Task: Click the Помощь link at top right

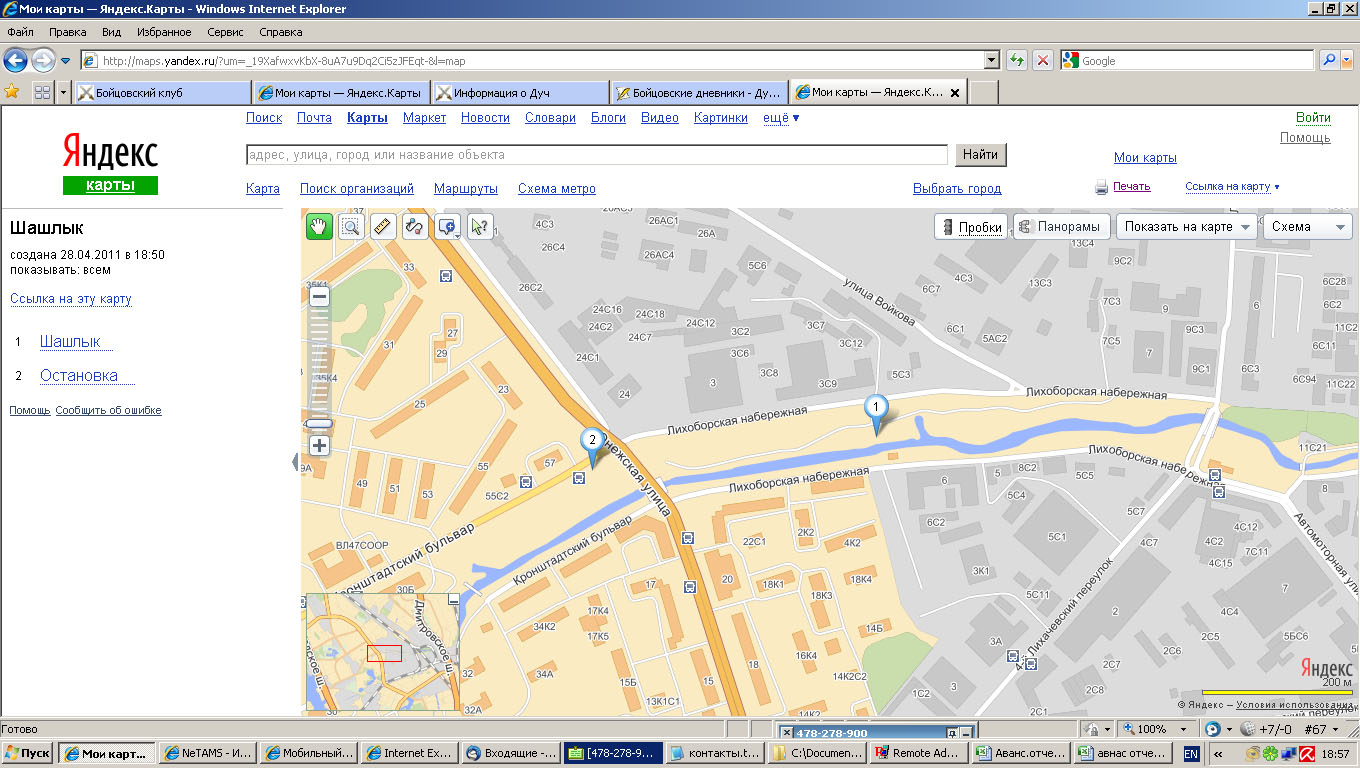Action: [x=1305, y=138]
